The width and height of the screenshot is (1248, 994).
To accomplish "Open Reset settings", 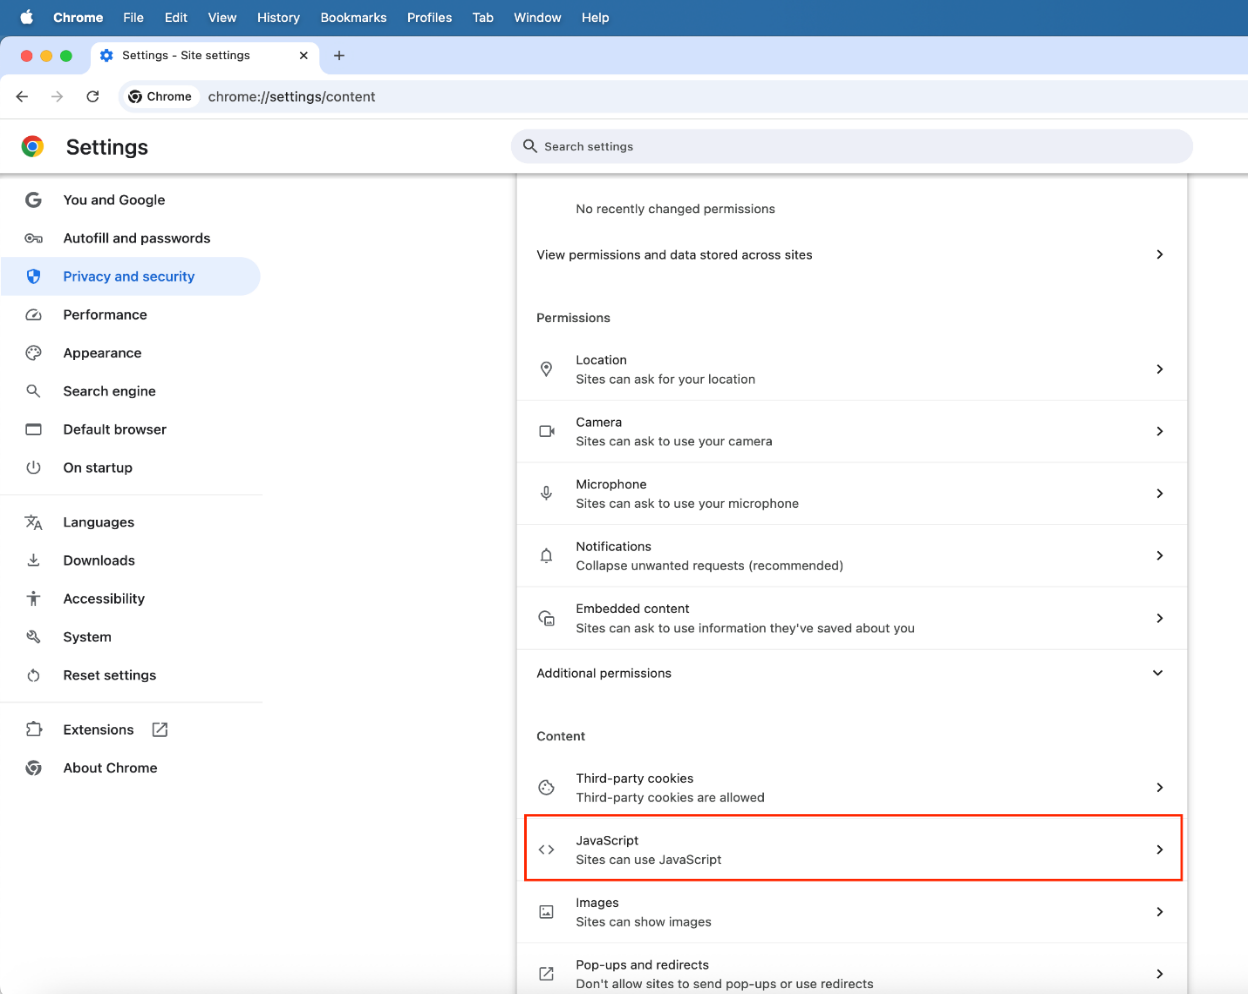I will pyautogui.click(x=130, y=675).
